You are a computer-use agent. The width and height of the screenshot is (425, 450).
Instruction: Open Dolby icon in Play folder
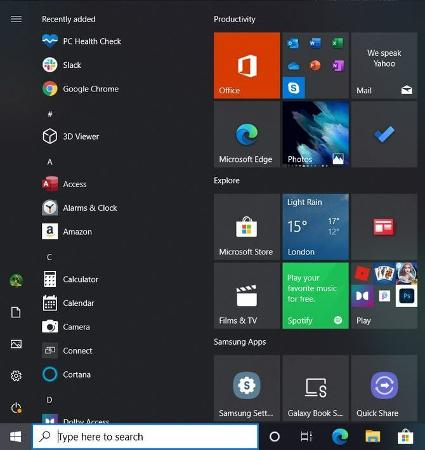pyautogui.click(x=362, y=296)
